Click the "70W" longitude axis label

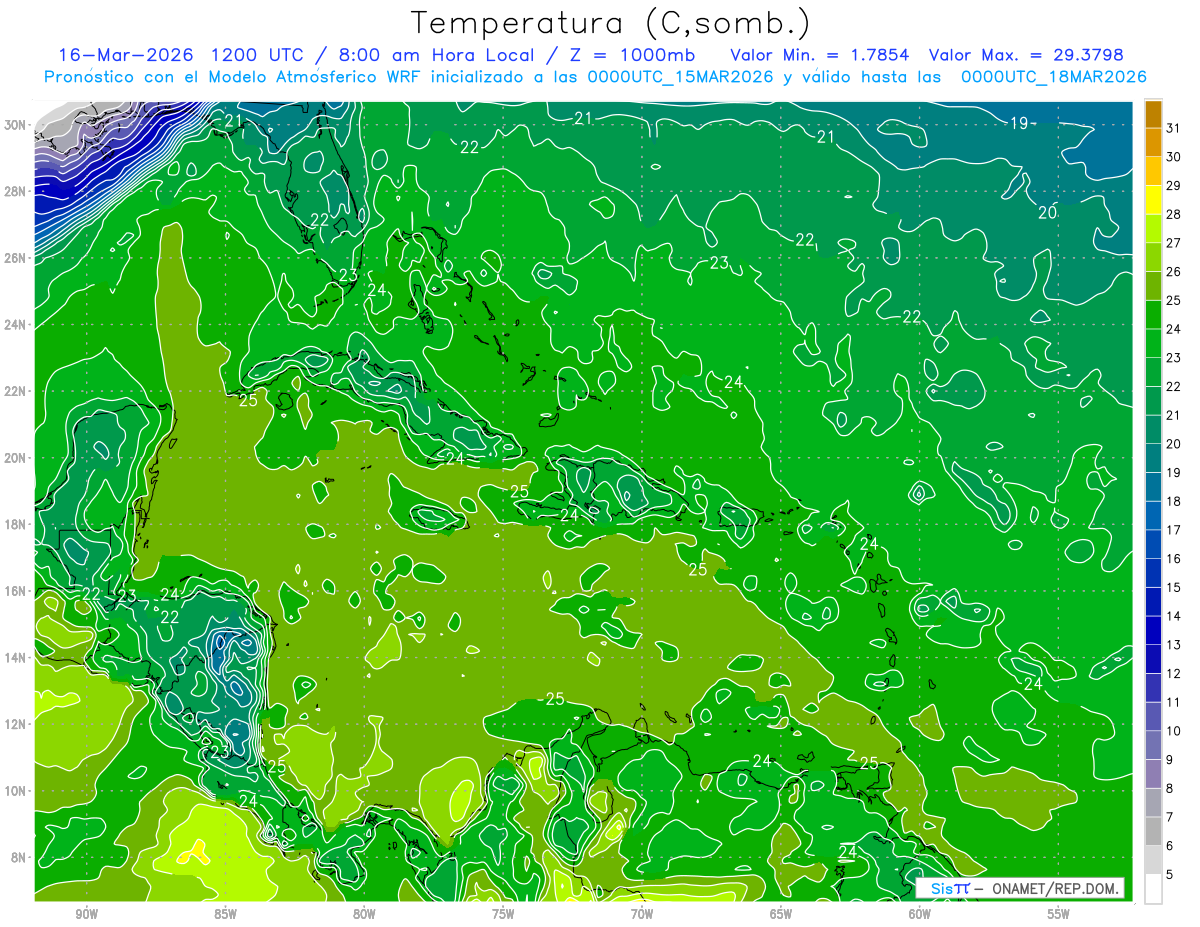[642, 914]
